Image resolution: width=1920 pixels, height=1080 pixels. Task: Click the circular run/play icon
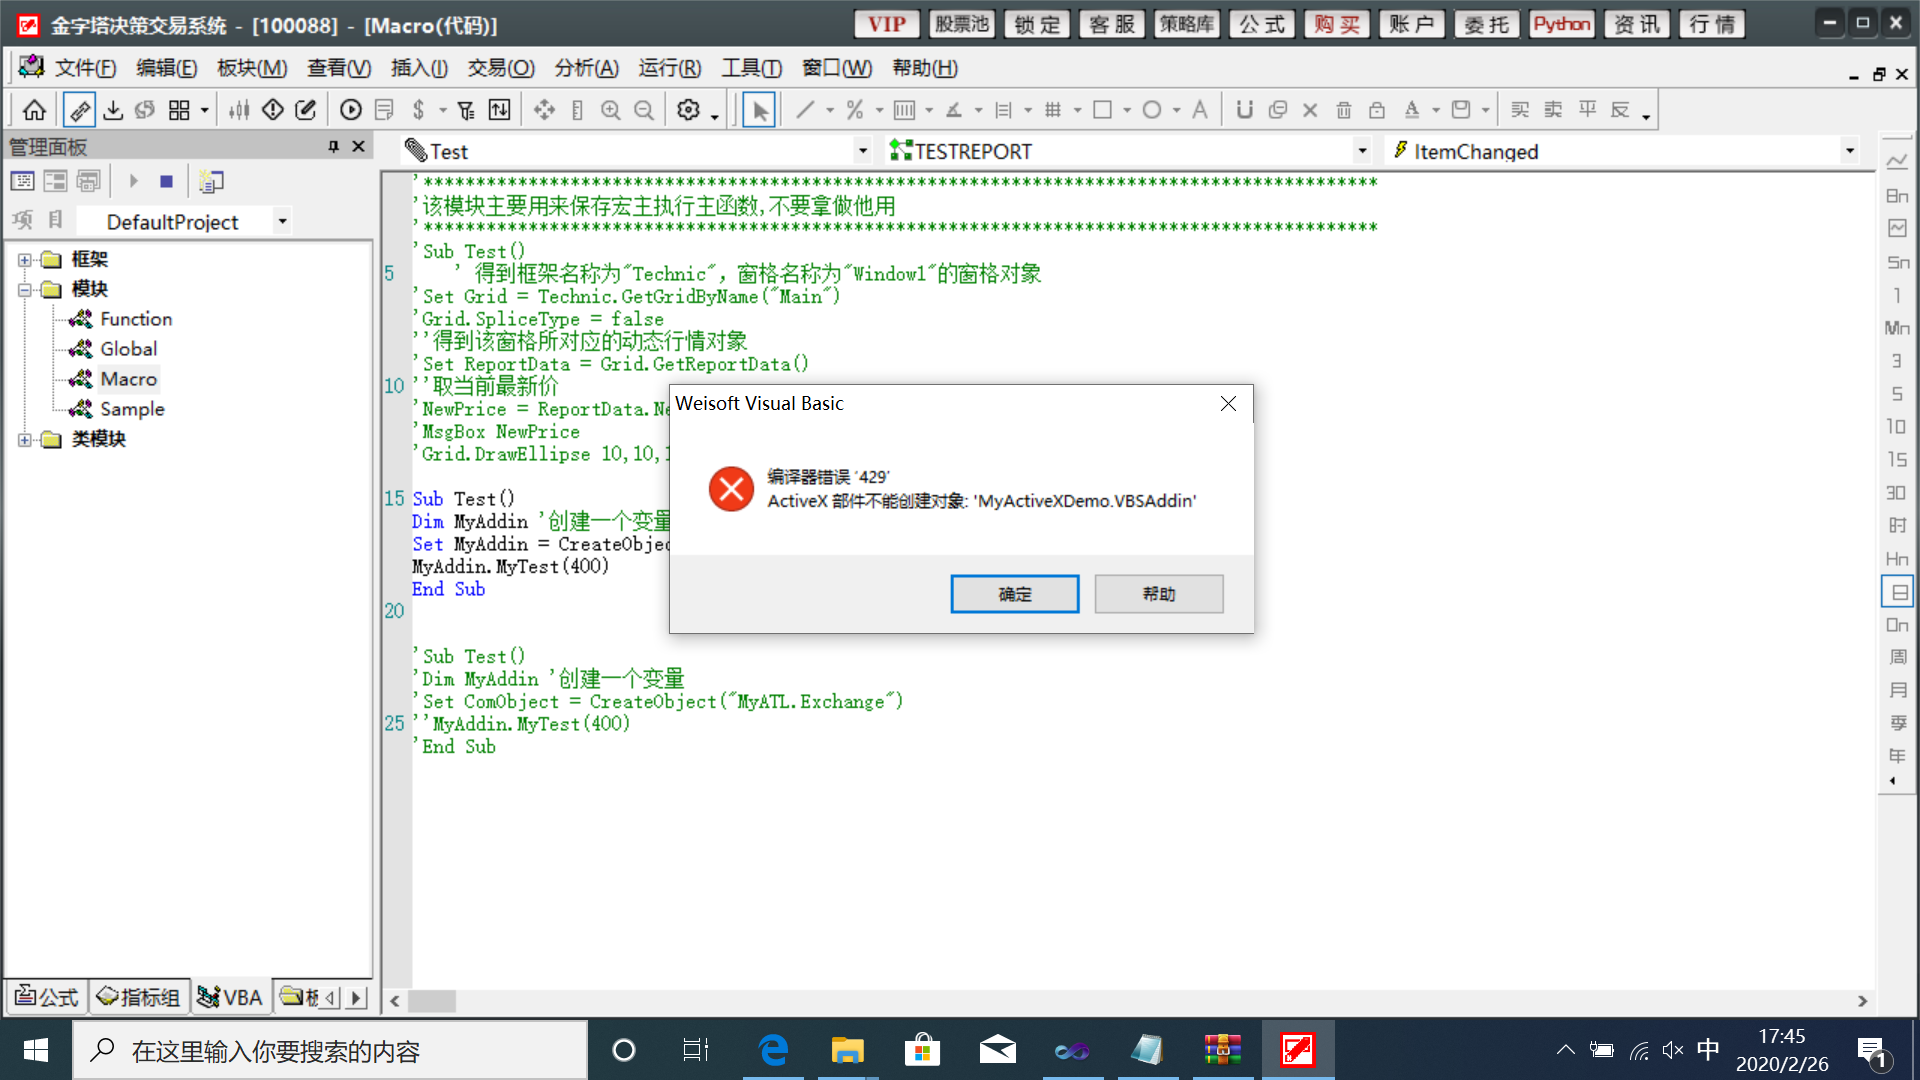pos(351,110)
